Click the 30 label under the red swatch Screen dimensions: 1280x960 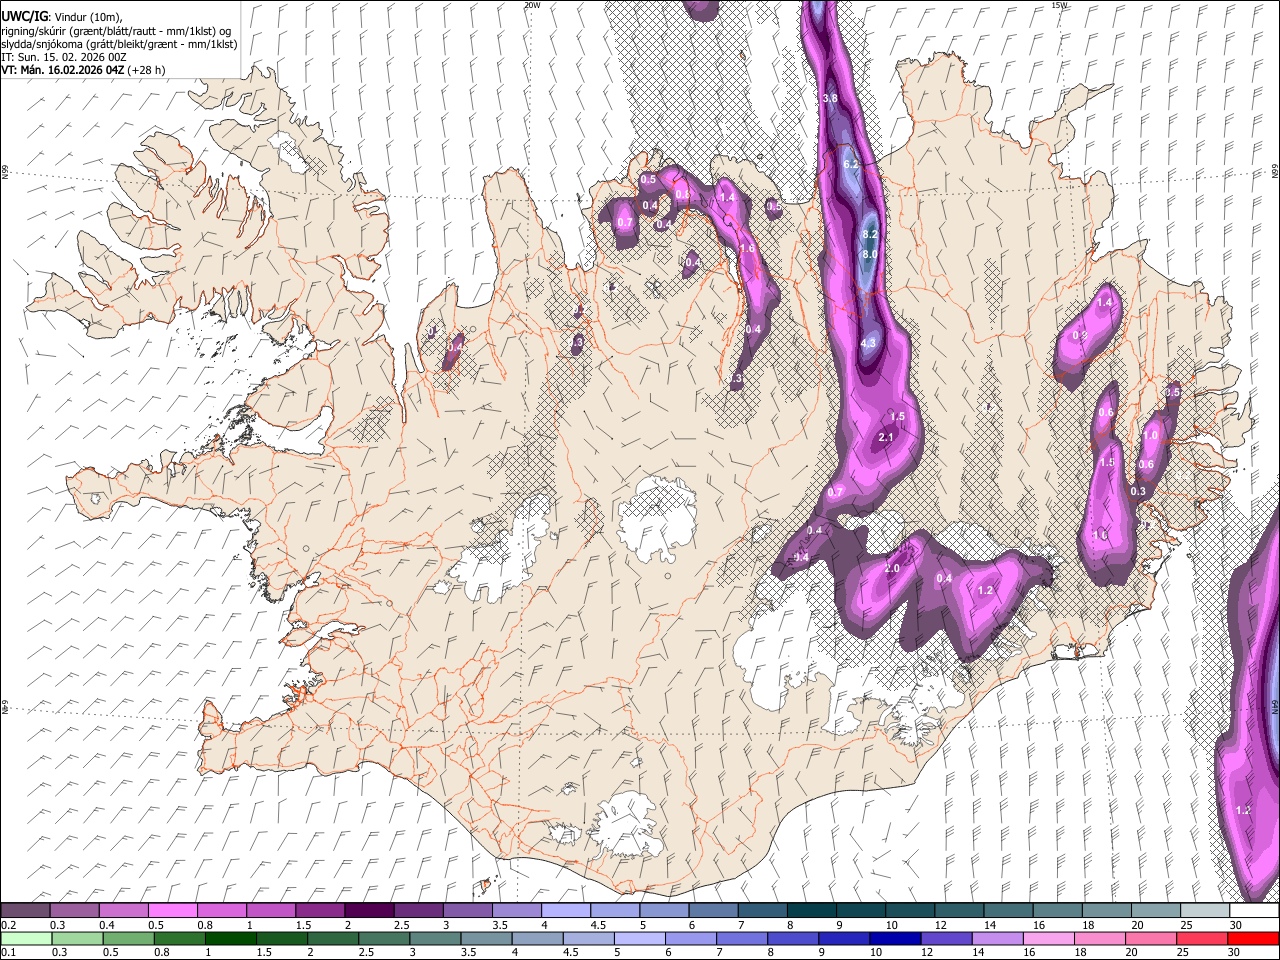point(1236,953)
